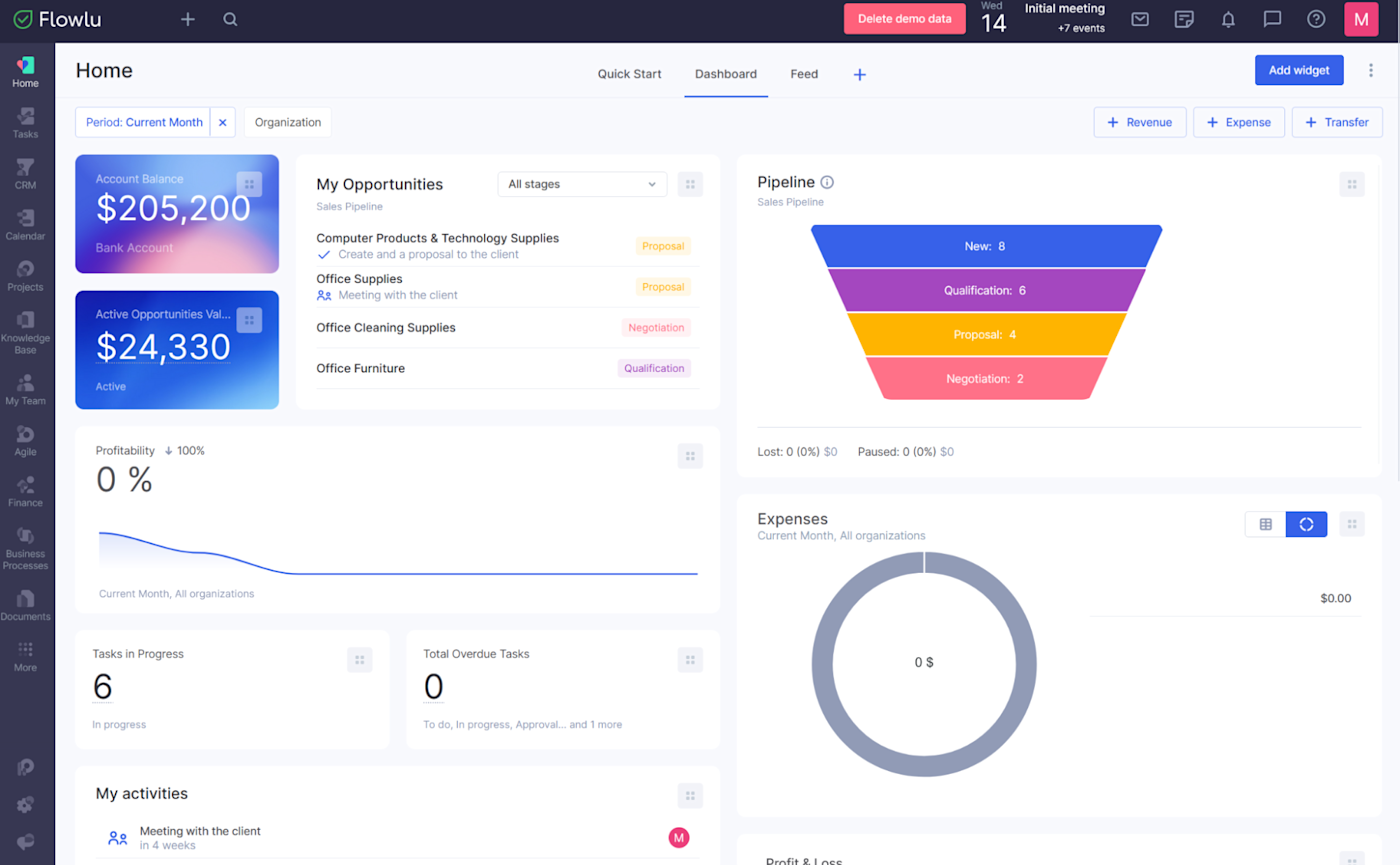This screenshot has width=1400, height=865.
Task: Go to Projects in the sidebar
Action: [x=26, y=276]
